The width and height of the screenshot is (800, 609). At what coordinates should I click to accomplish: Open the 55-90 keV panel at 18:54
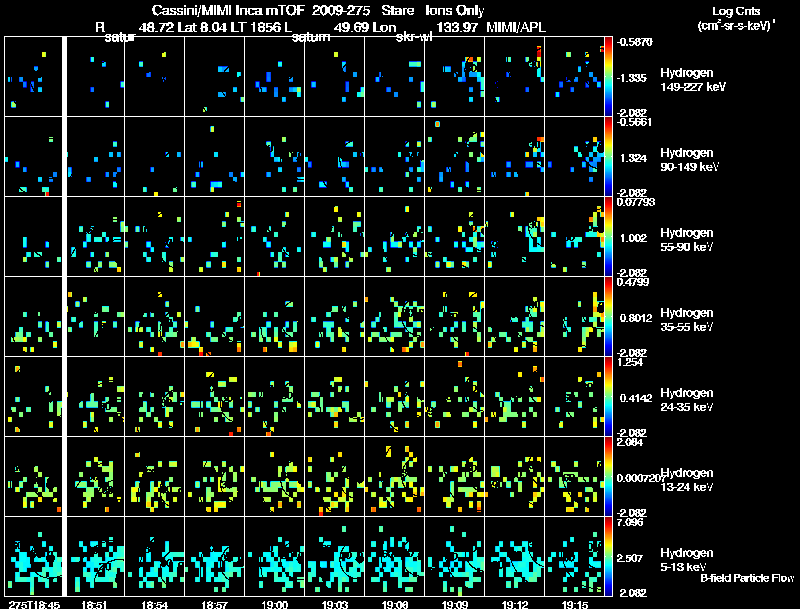(155, 237)
